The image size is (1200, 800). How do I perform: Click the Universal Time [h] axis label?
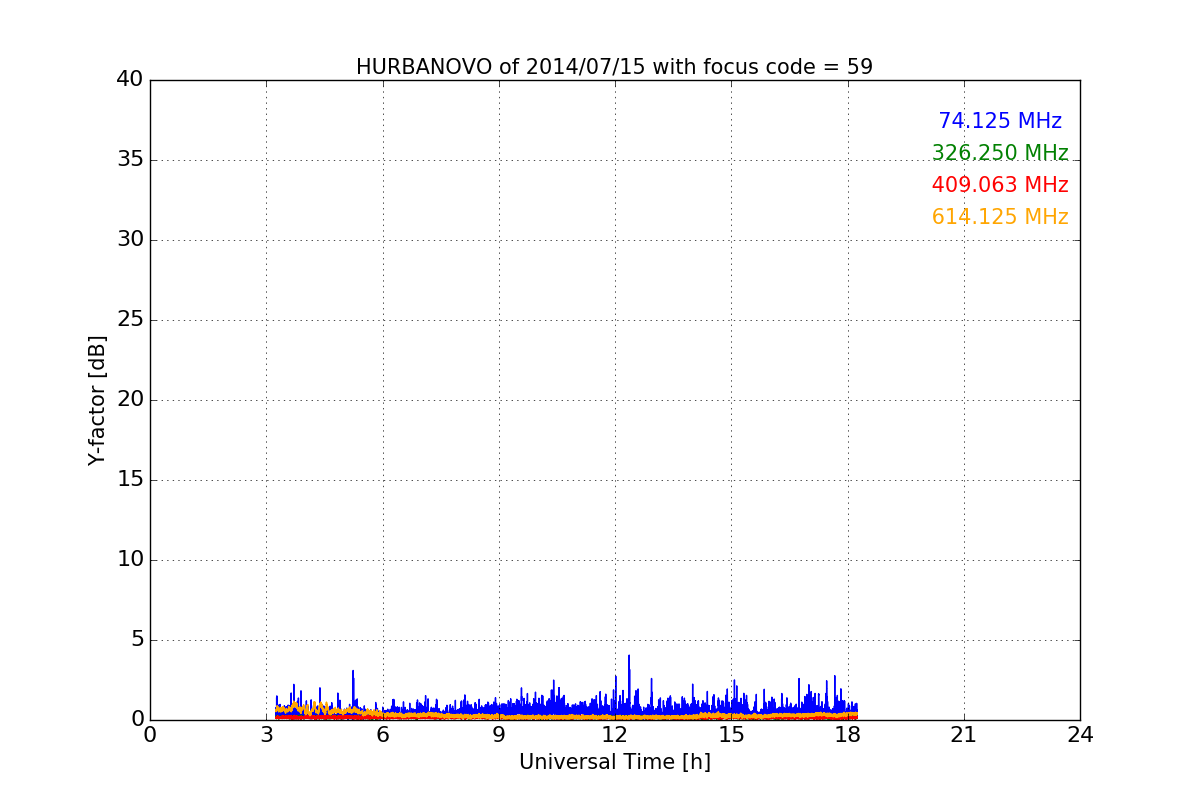click(x=614, y=762)
